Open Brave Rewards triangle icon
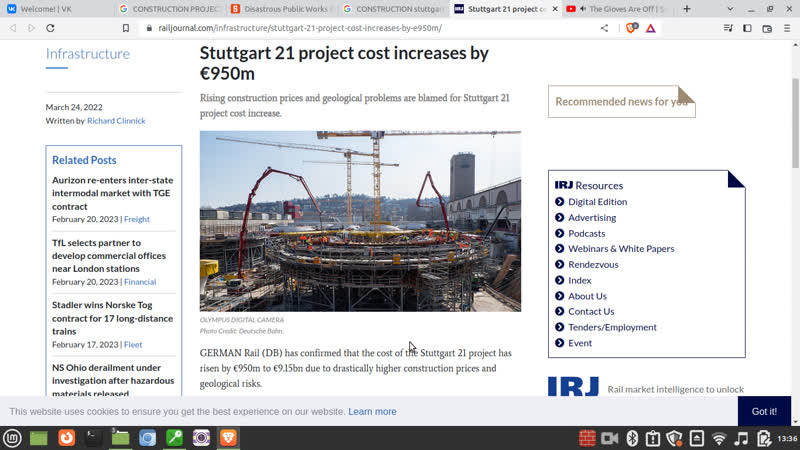This screenshot has height=450, width=800. point(651,29)
